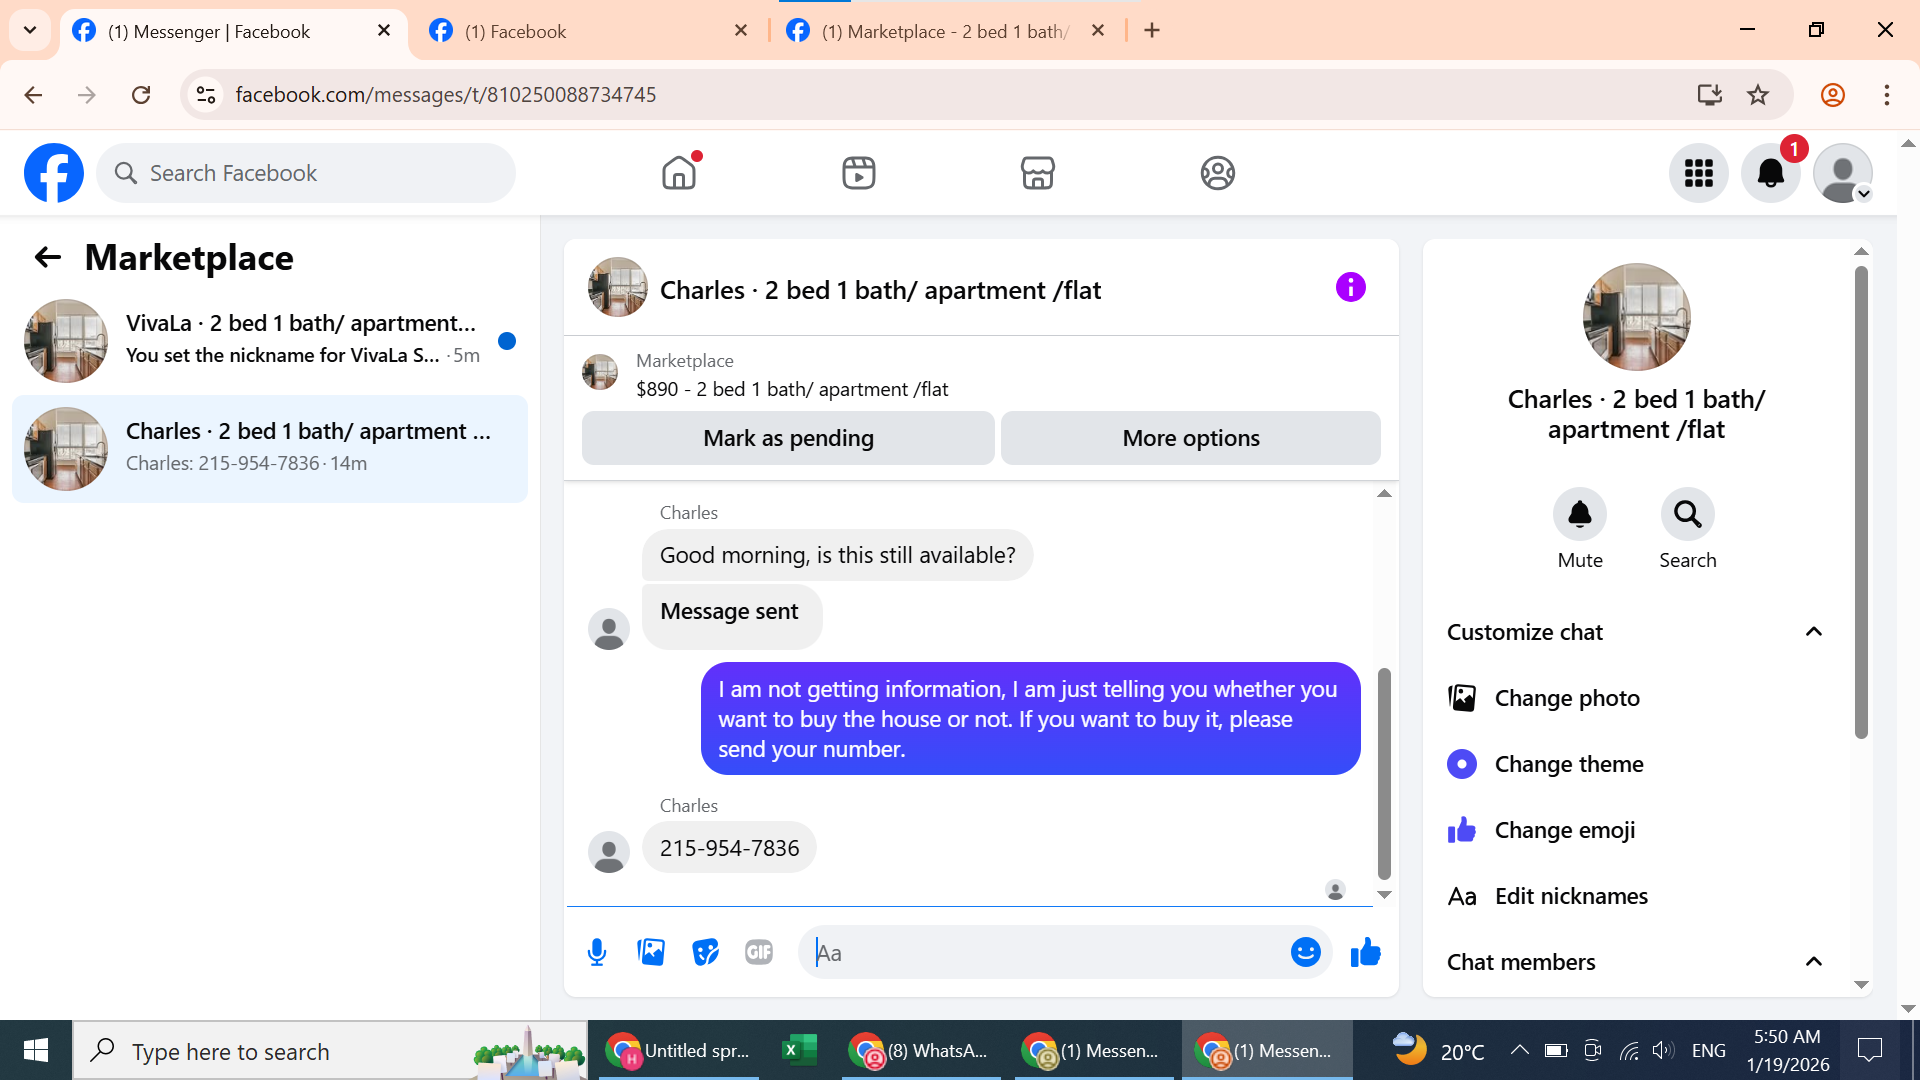Select Change theme color circle
This screenshot has width=1920, height=1080.
[x=1462, y=764]
